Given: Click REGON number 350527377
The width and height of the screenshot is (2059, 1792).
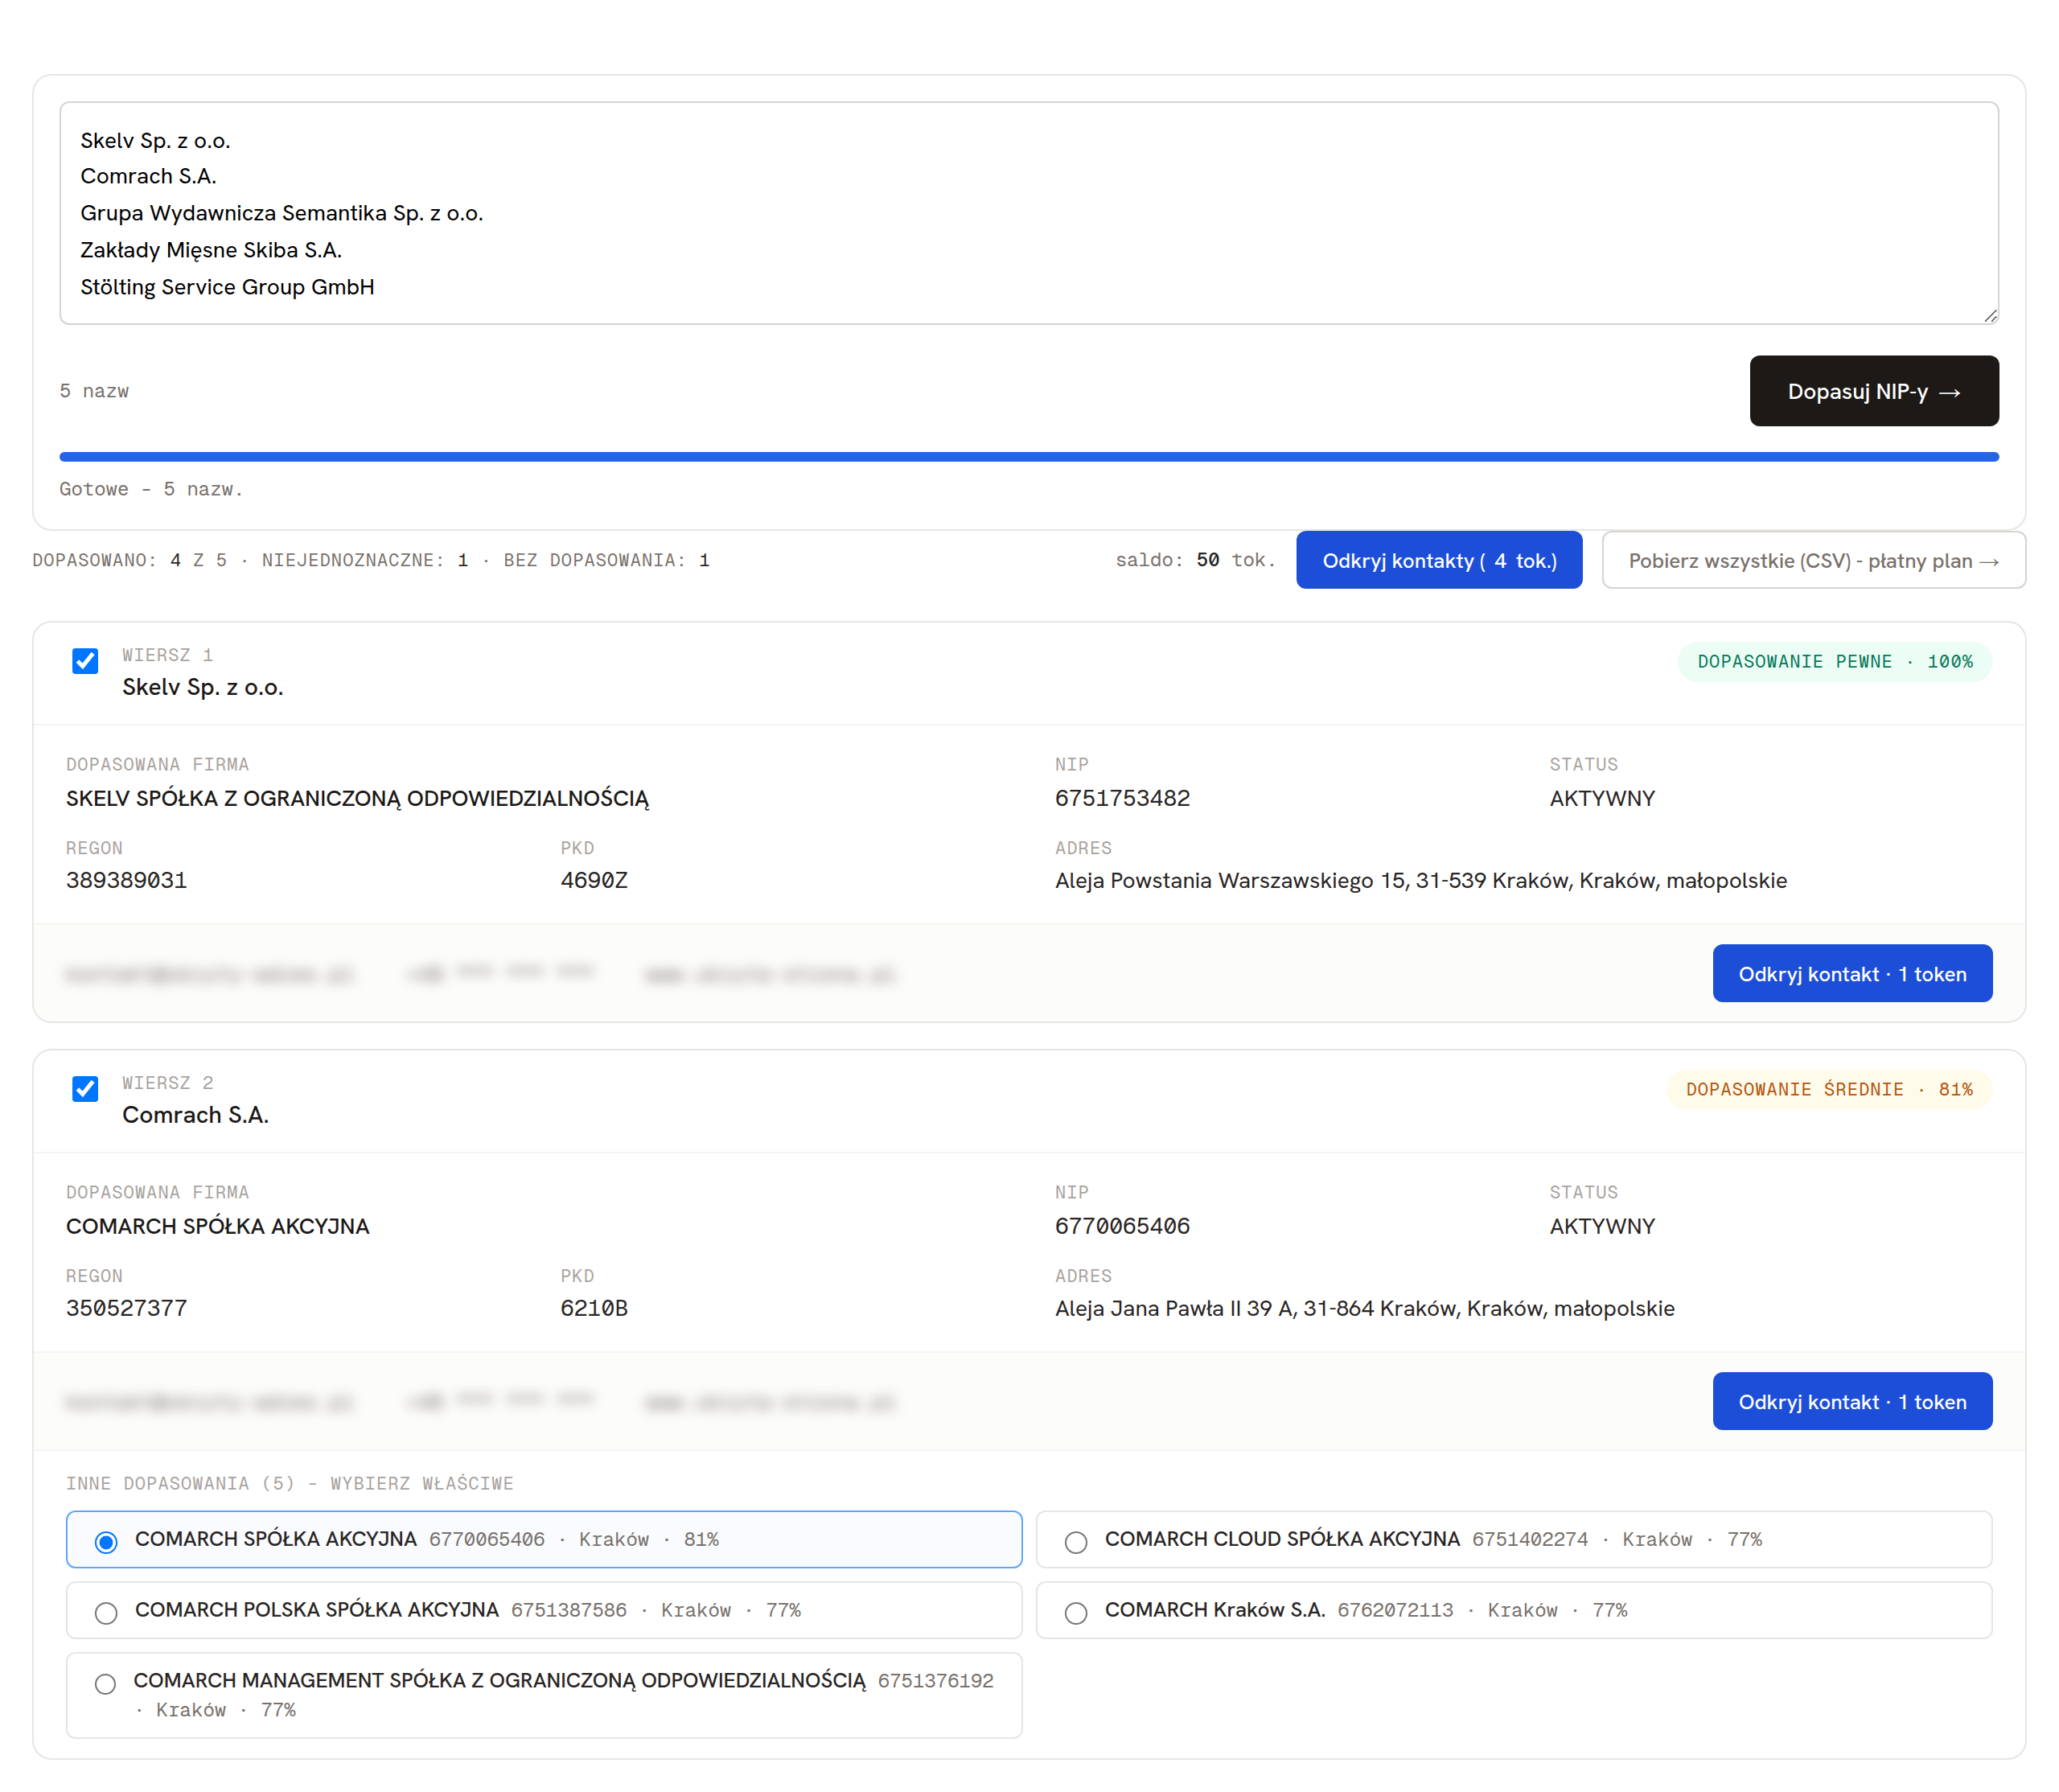Looking at the screenshot, I should coord(126,1308).
